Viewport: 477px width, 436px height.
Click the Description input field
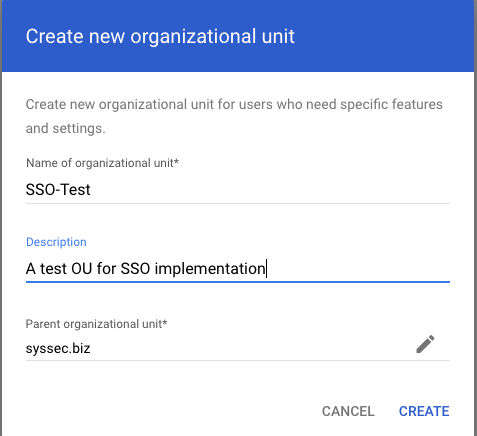tap(238, 268)
